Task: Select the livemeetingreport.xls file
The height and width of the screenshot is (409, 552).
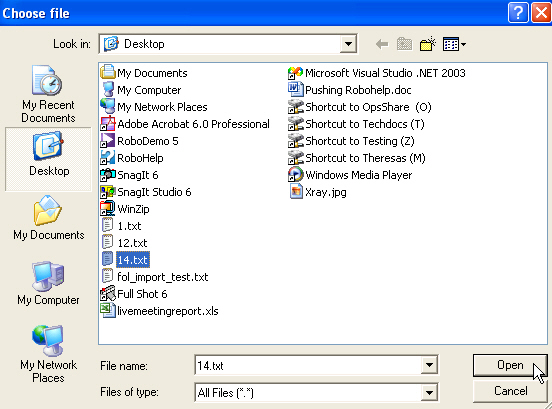Action: coord(159,311)
